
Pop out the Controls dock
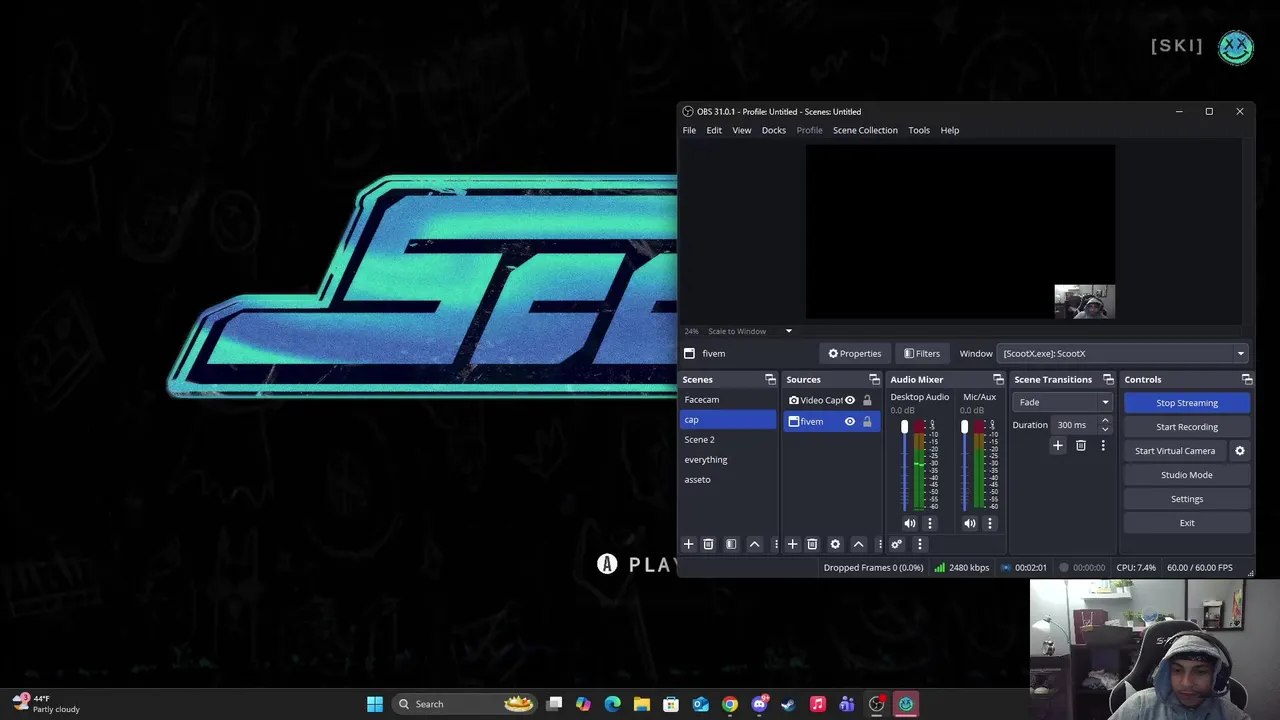1247,380
